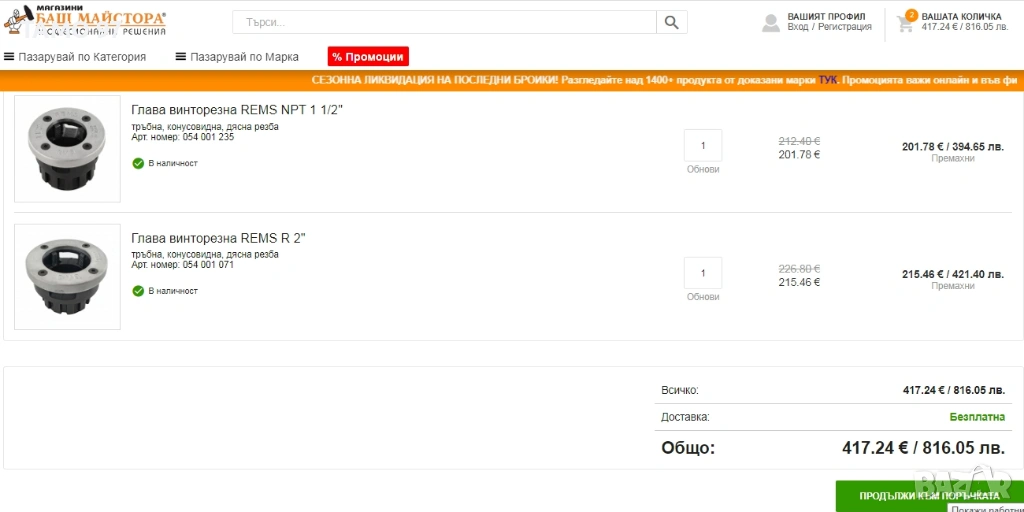Click green availability checkmark for REMS NPT 1 1/2"
The image size is (1024, 512).
coord(138,163)
